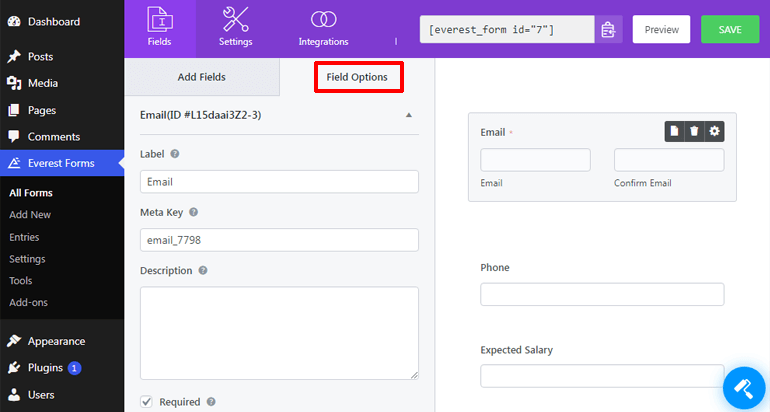Screen dimensions: 770x412
Task: Click the Email(ID #L15daai3Z2-3) heading text
Action: tap(200, 115)
